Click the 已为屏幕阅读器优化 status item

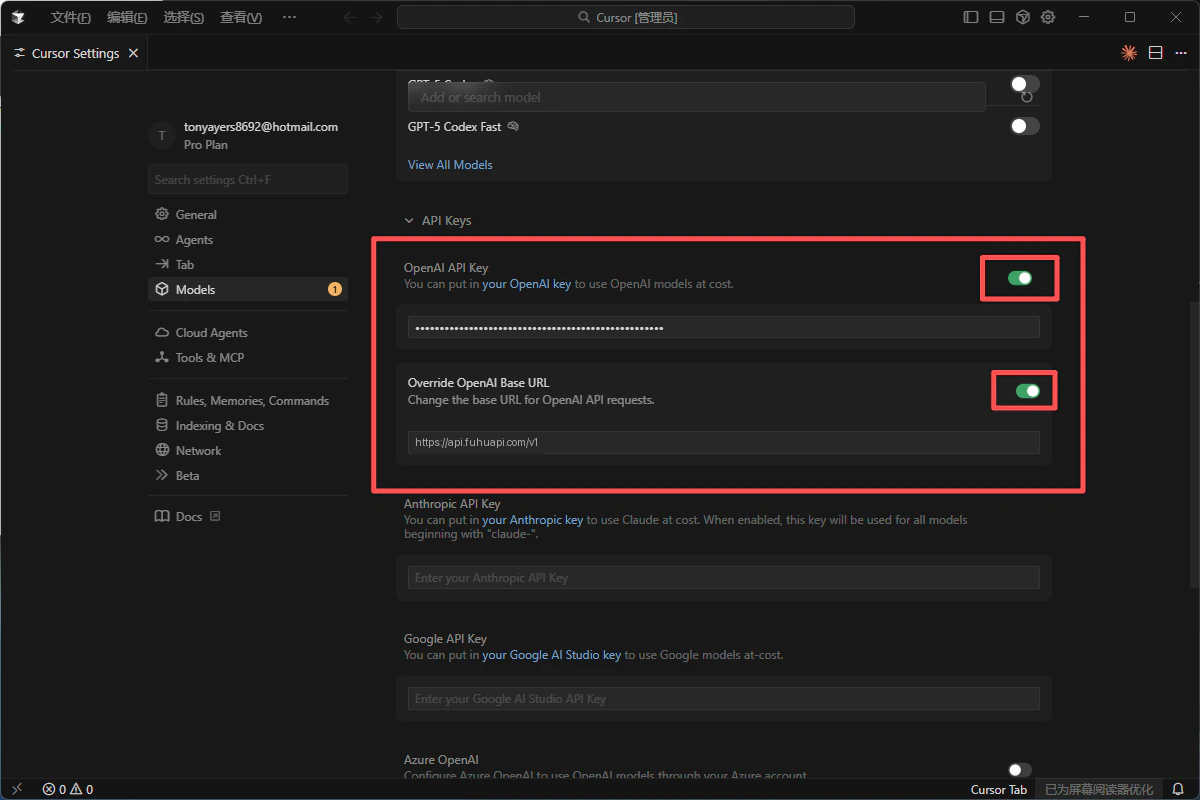click(1099, 789)
